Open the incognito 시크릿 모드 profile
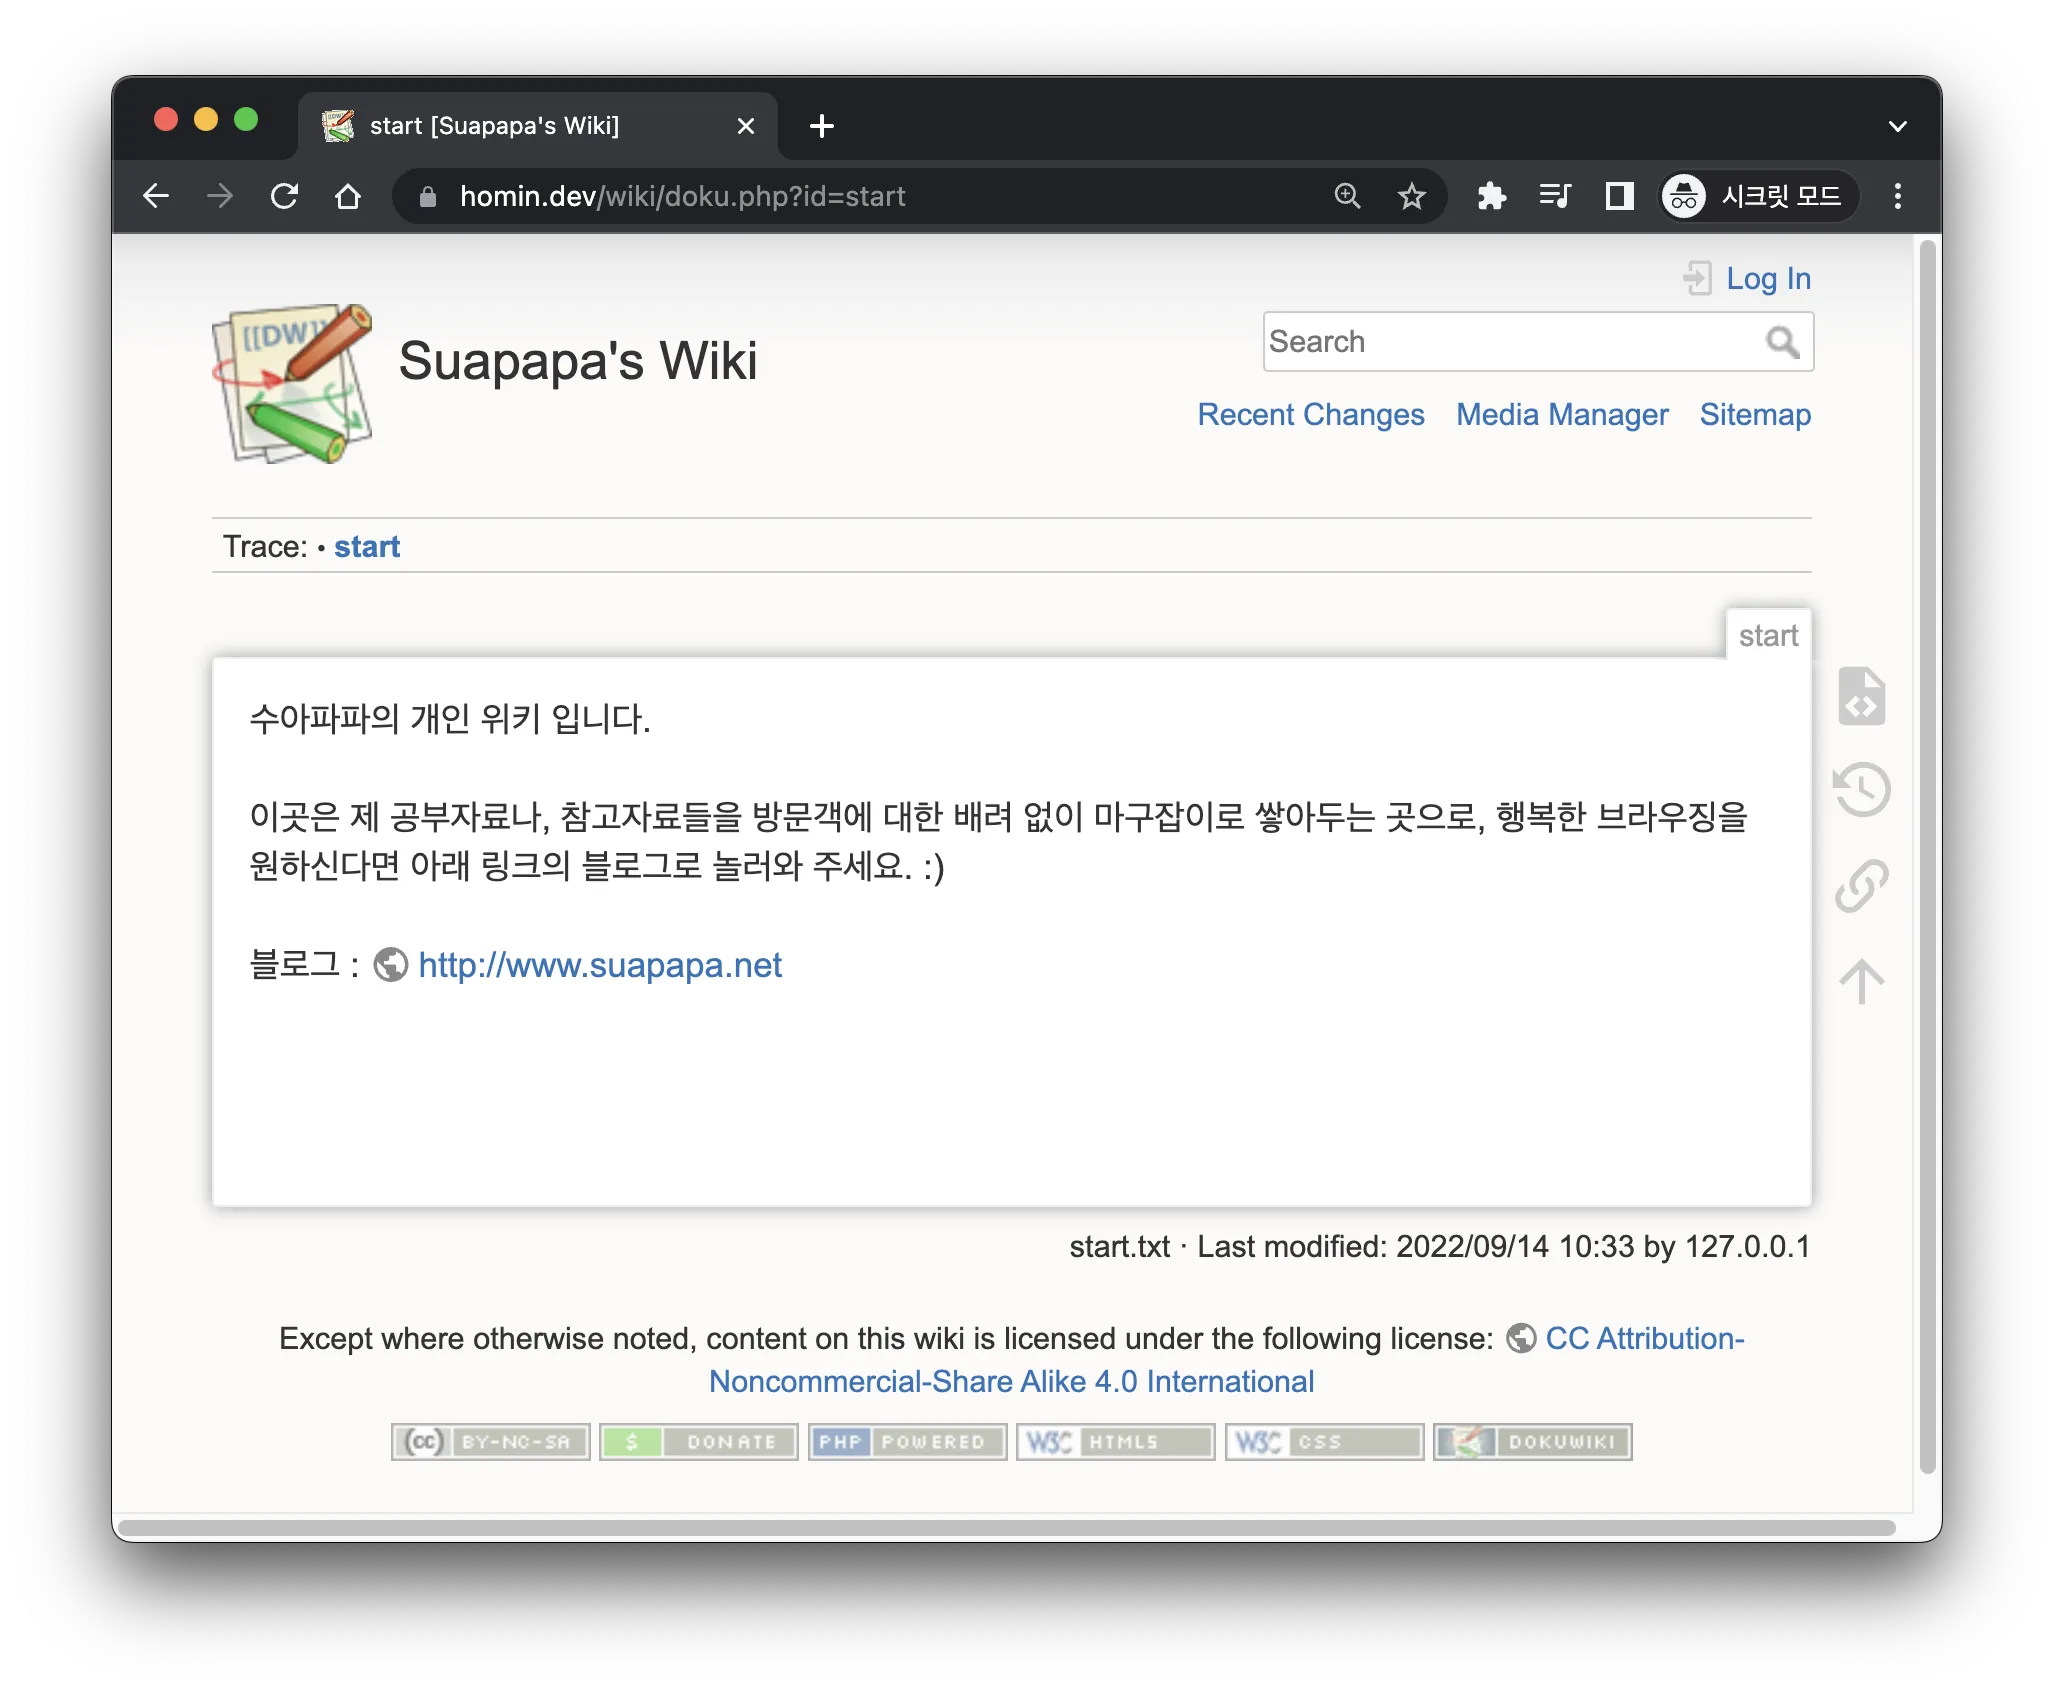Screen dimensions: 2054x1690 (1758, 196)
